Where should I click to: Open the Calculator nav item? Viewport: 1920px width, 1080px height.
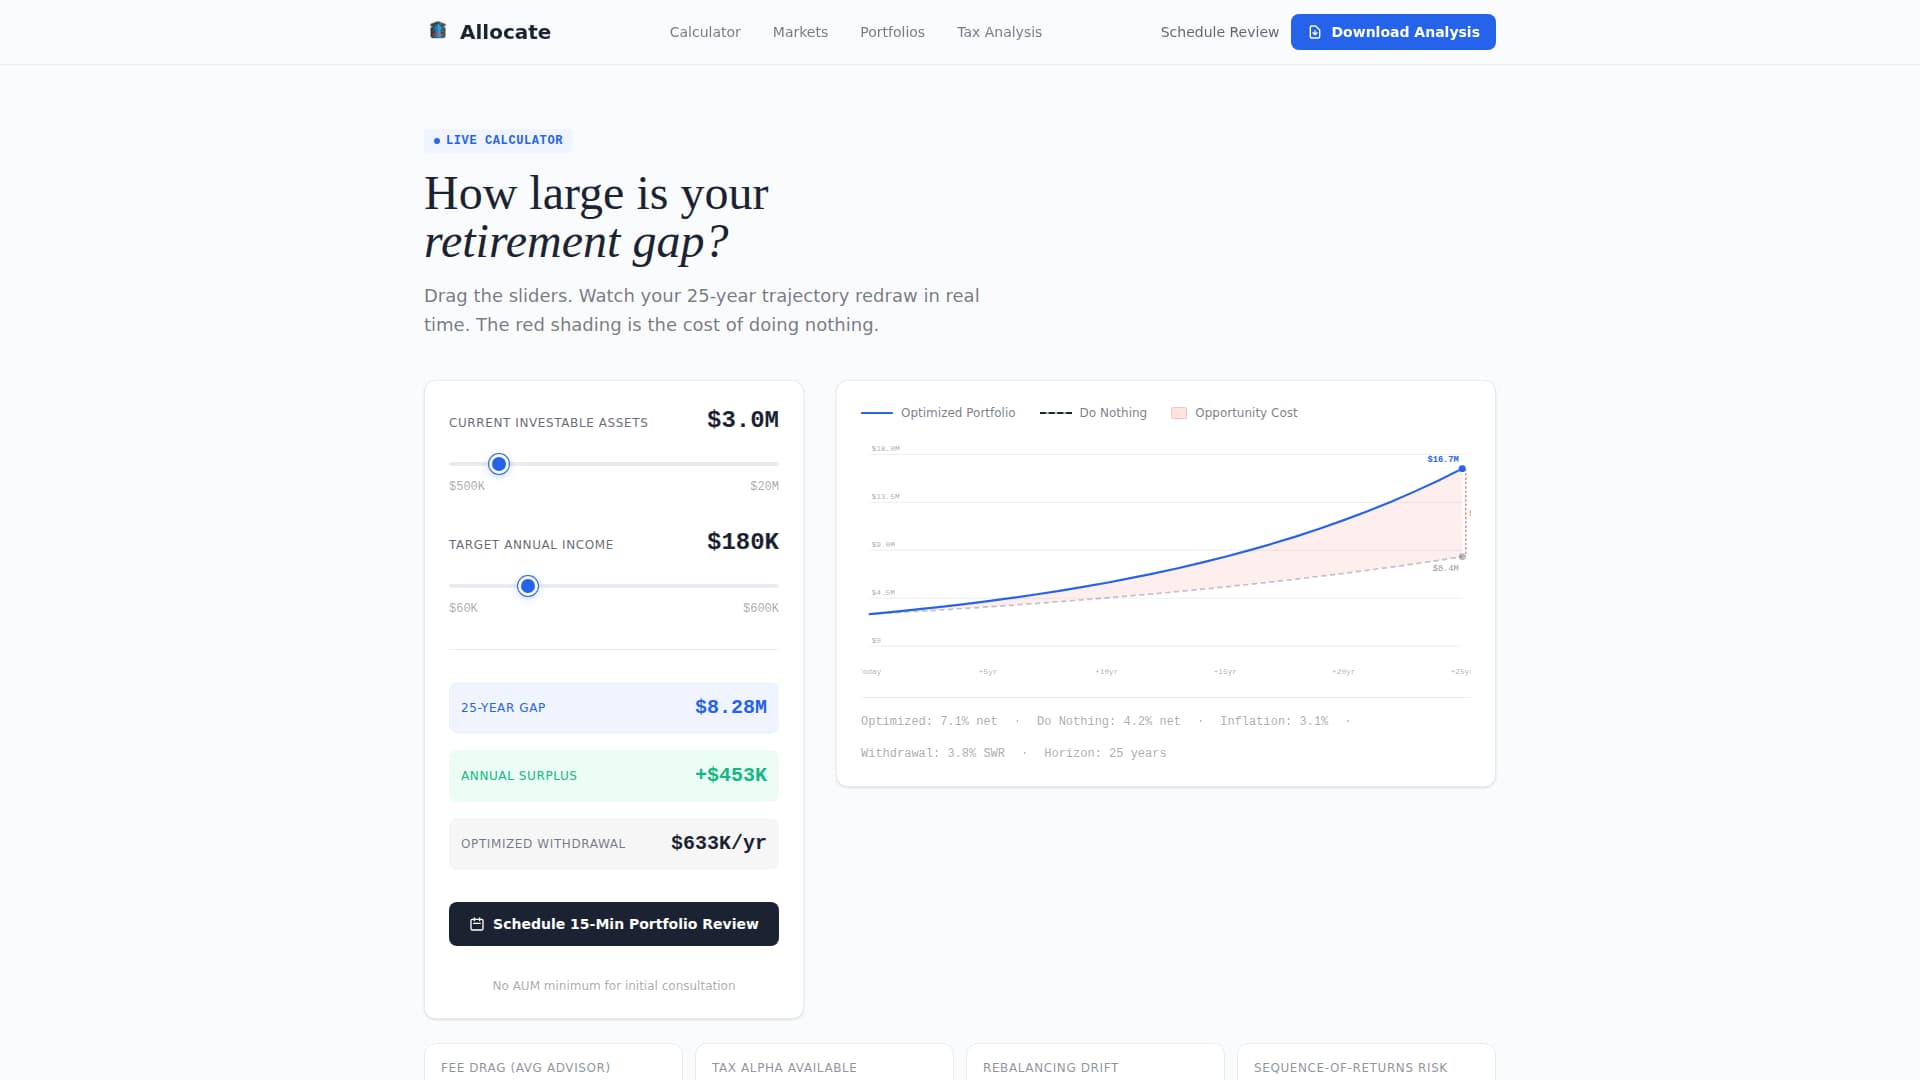tap(705, 32)
